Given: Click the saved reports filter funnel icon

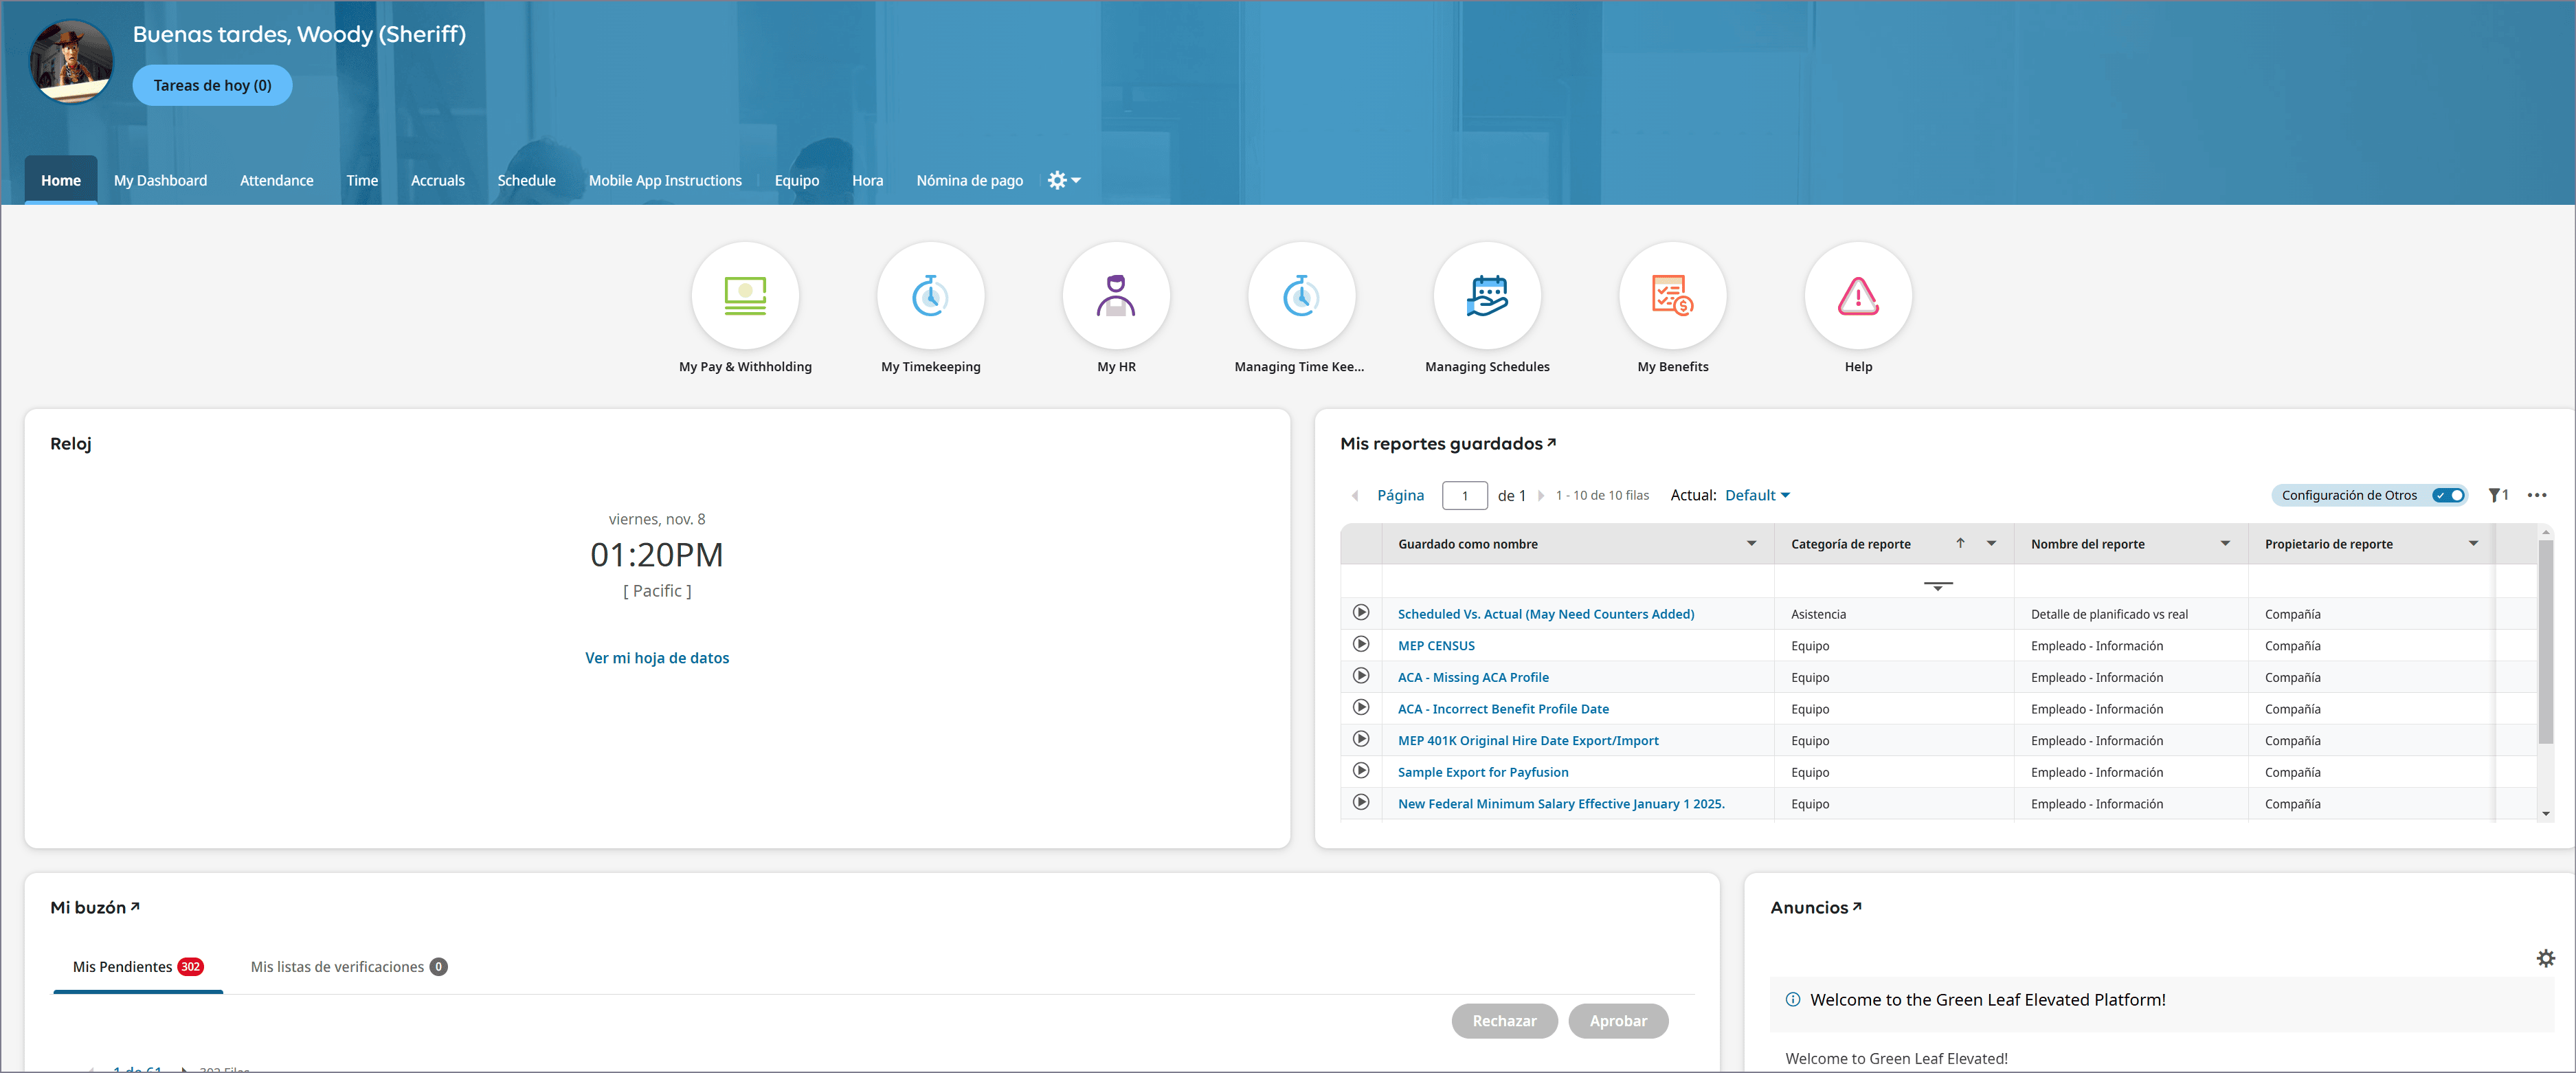Looking at the screenshot, I should click(2495, 495).
